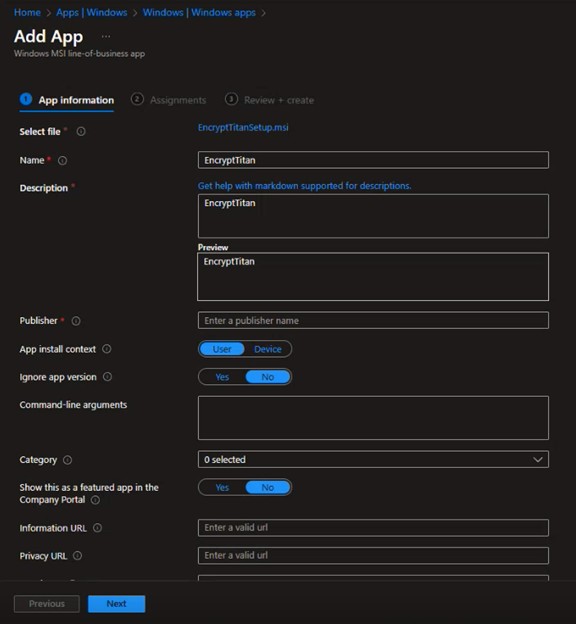576x624 pixels.
Task: Show info tooltip for Privacy URL
Action: pos(78,556)
